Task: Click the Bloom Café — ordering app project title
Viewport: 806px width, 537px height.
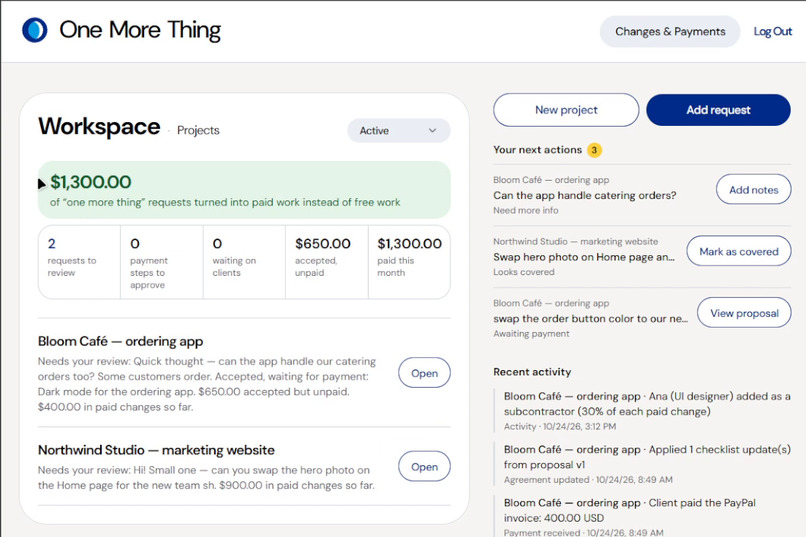Action: (x=120, y=341)
